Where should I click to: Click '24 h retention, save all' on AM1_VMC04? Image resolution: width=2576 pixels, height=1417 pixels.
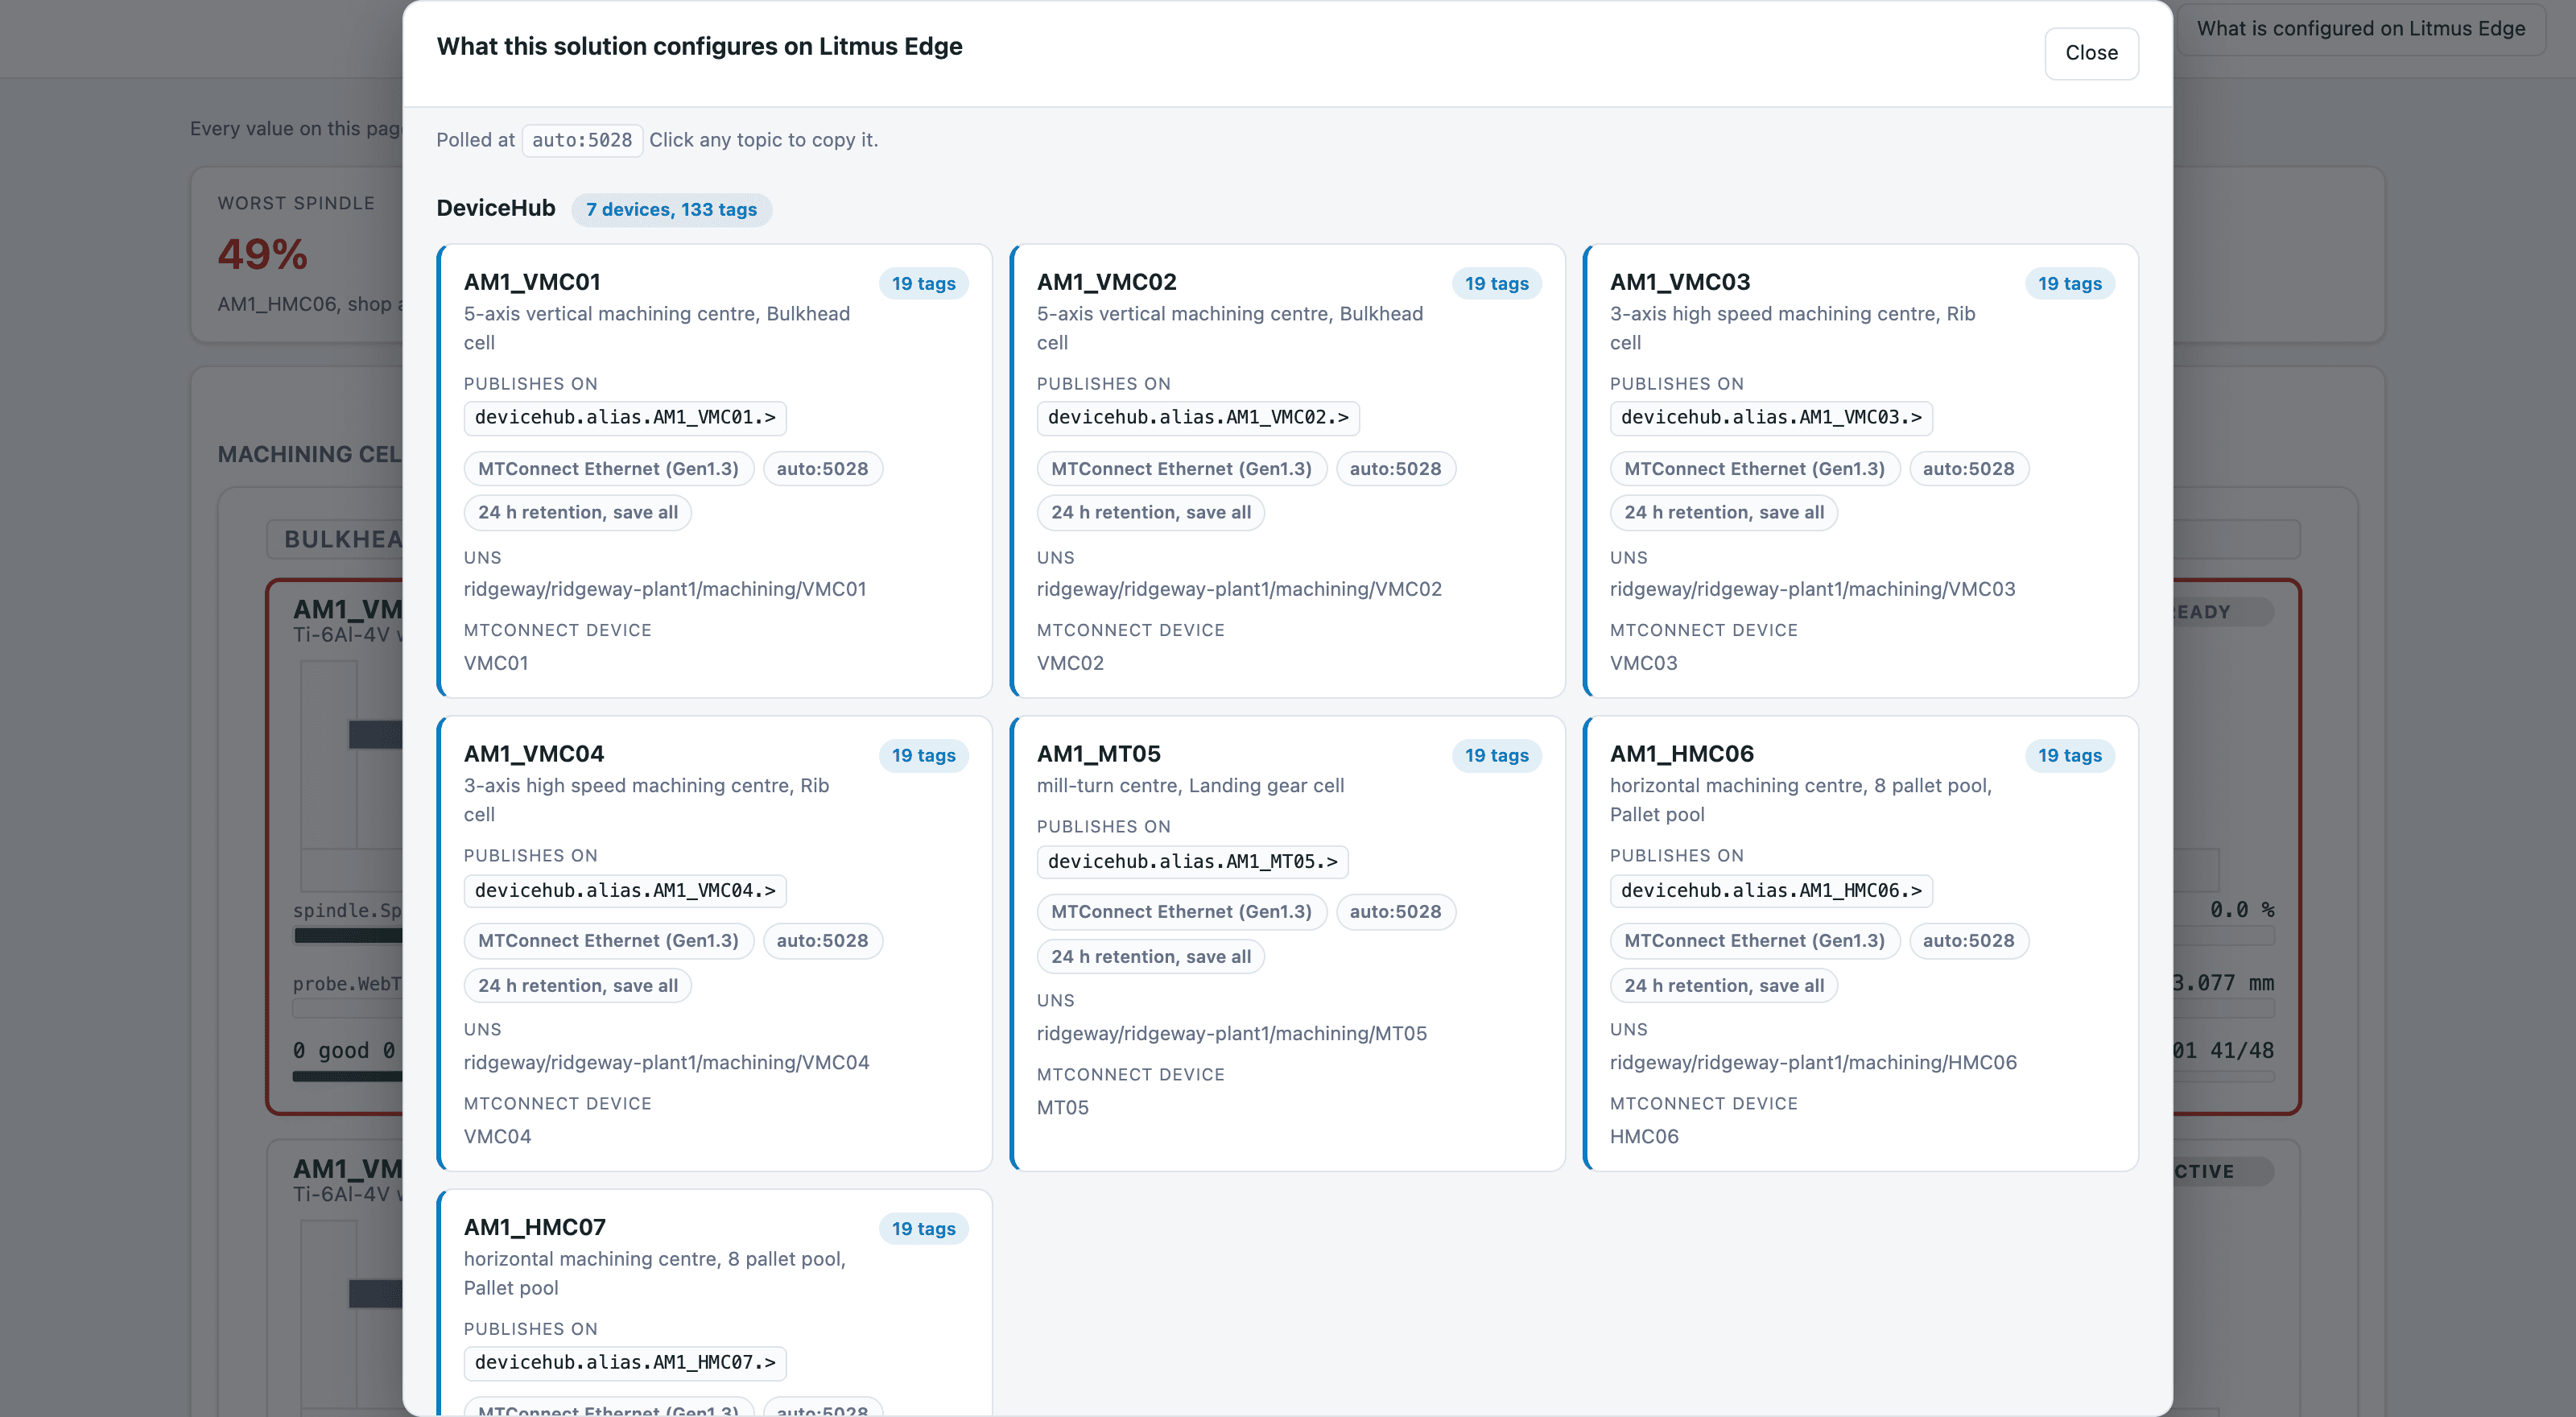pos(577,986)
